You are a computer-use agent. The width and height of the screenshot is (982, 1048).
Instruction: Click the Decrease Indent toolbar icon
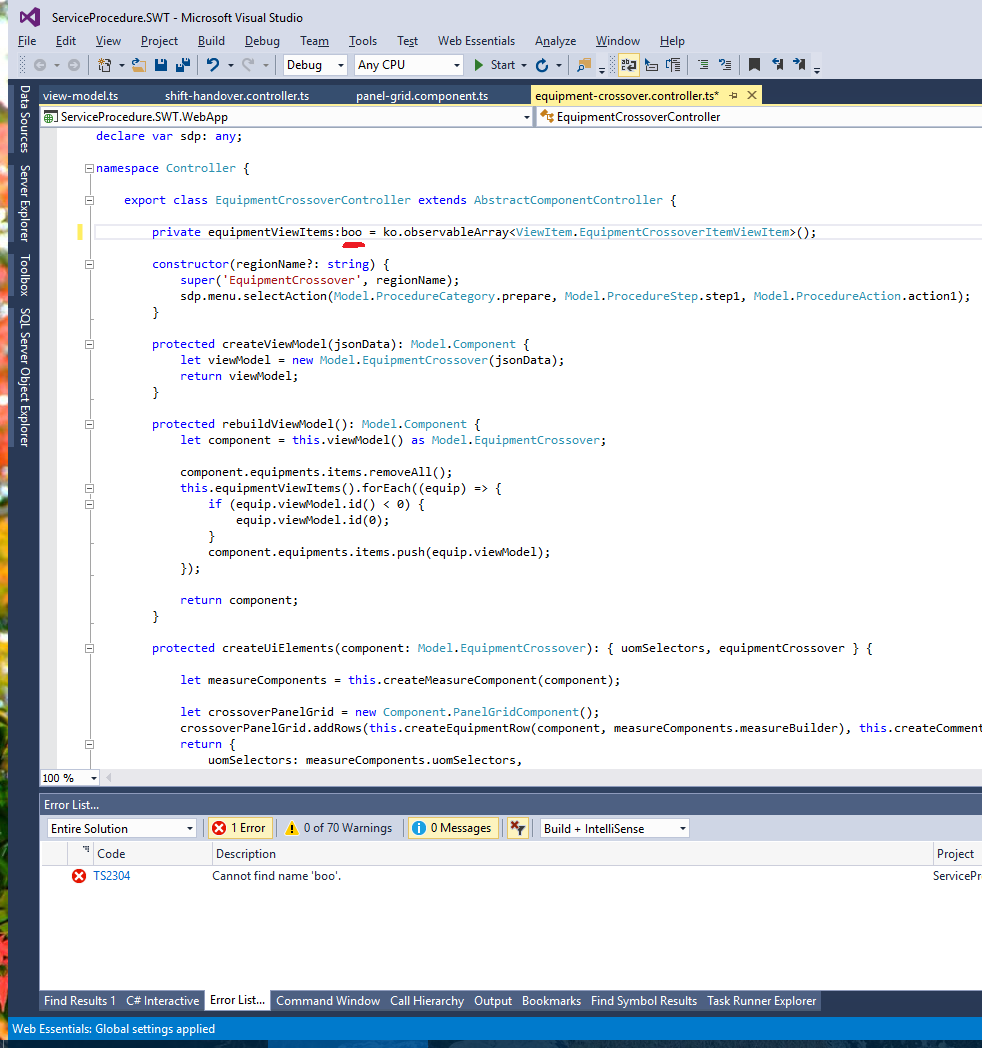coord(652,65)
